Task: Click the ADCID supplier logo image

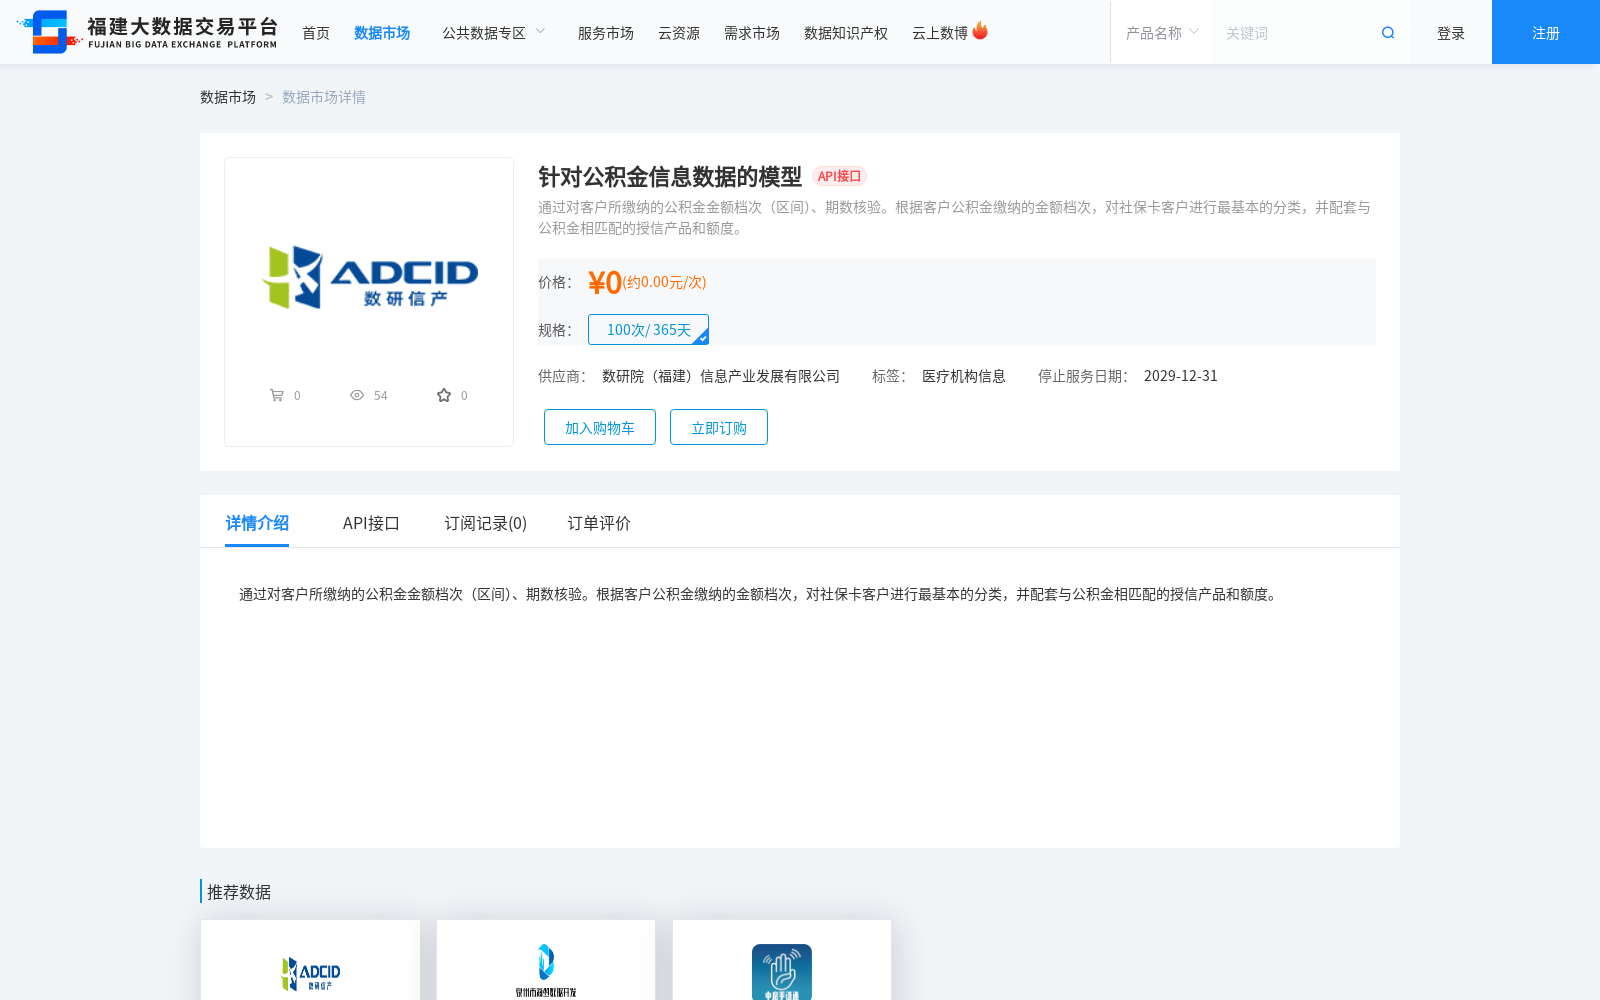Action: (x=369, y=277)
